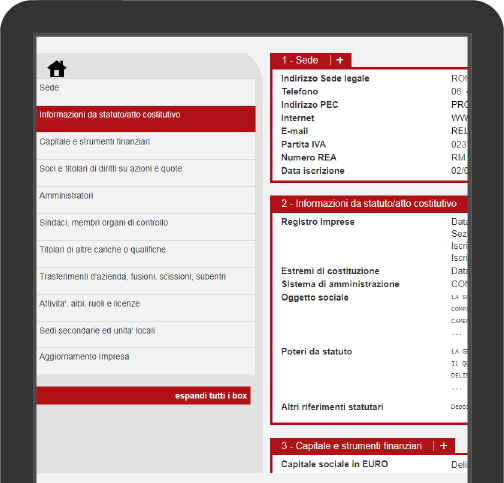
Task: Open Capitale e strumenti finanziari in sidebar
Action: [146, 146]
